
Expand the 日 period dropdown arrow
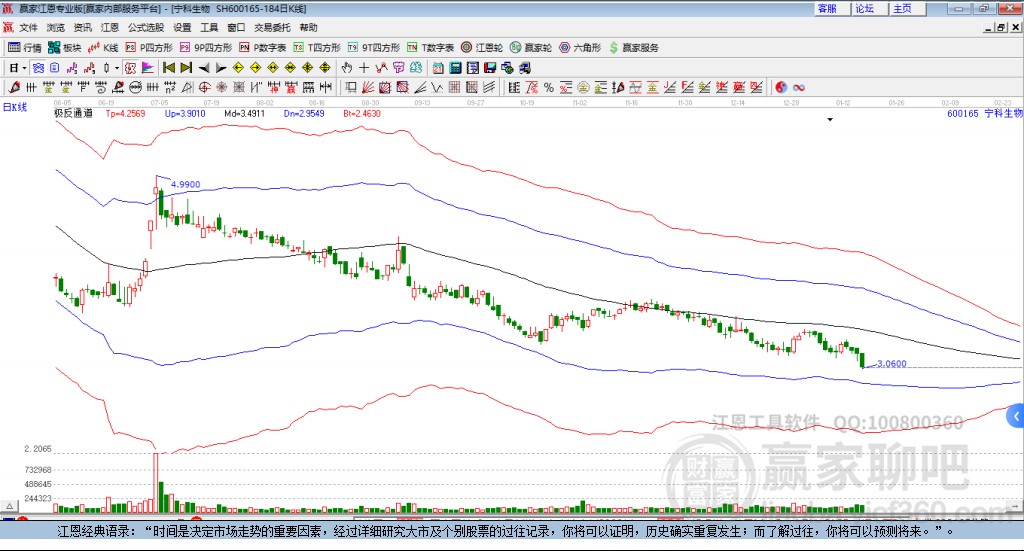pos(24,68)
